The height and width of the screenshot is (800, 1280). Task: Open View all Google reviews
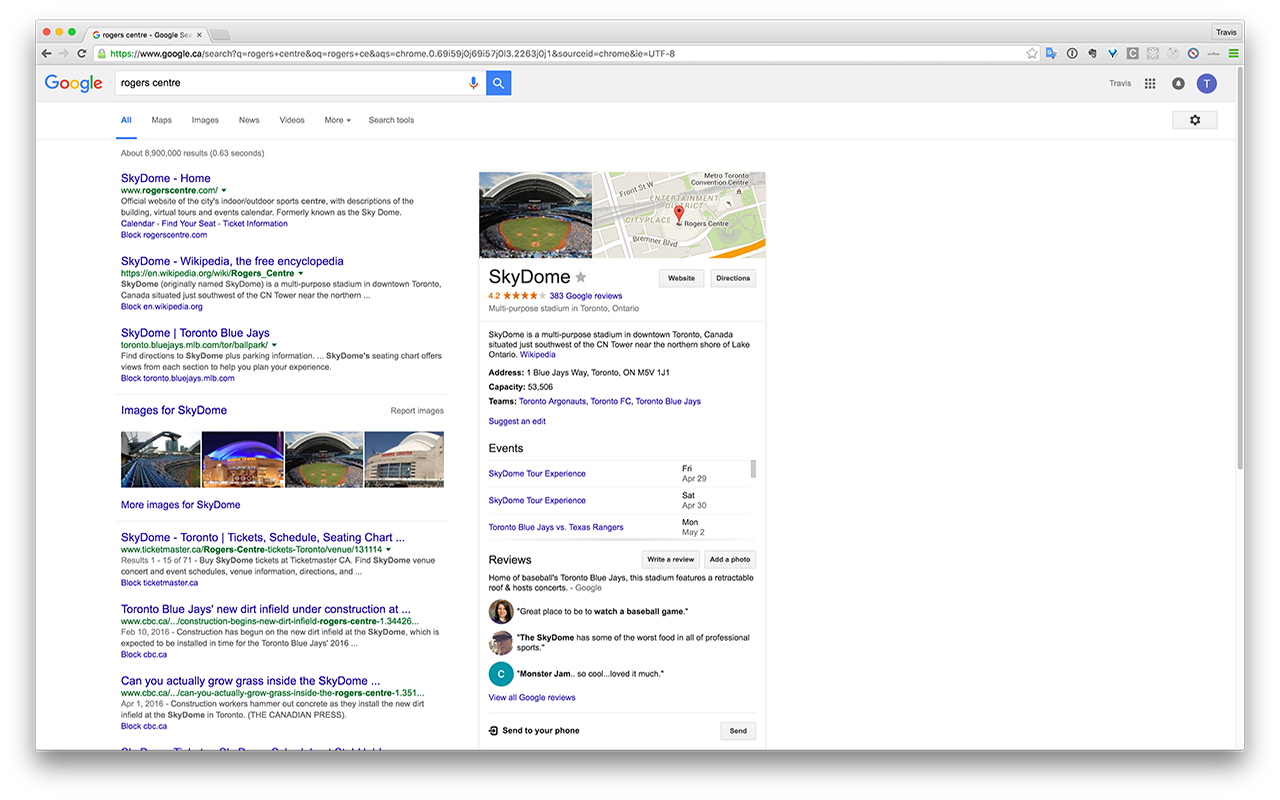click(532, 697)
